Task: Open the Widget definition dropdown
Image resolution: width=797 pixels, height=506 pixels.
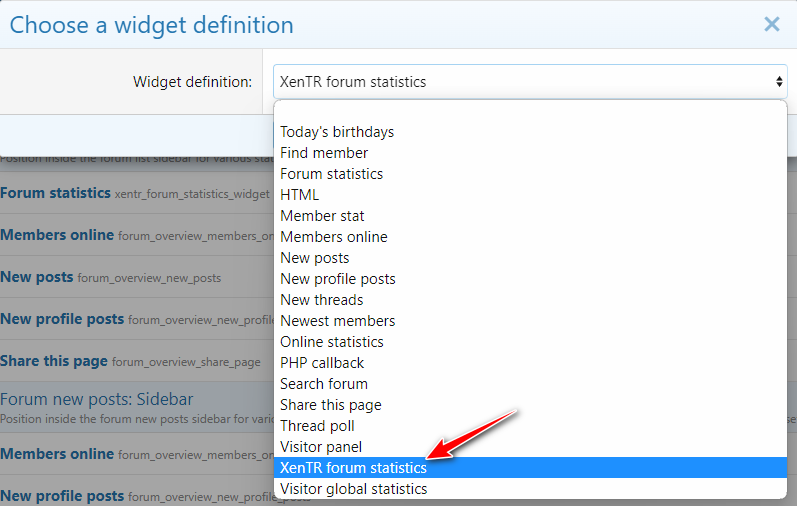Action: [529, 82]
